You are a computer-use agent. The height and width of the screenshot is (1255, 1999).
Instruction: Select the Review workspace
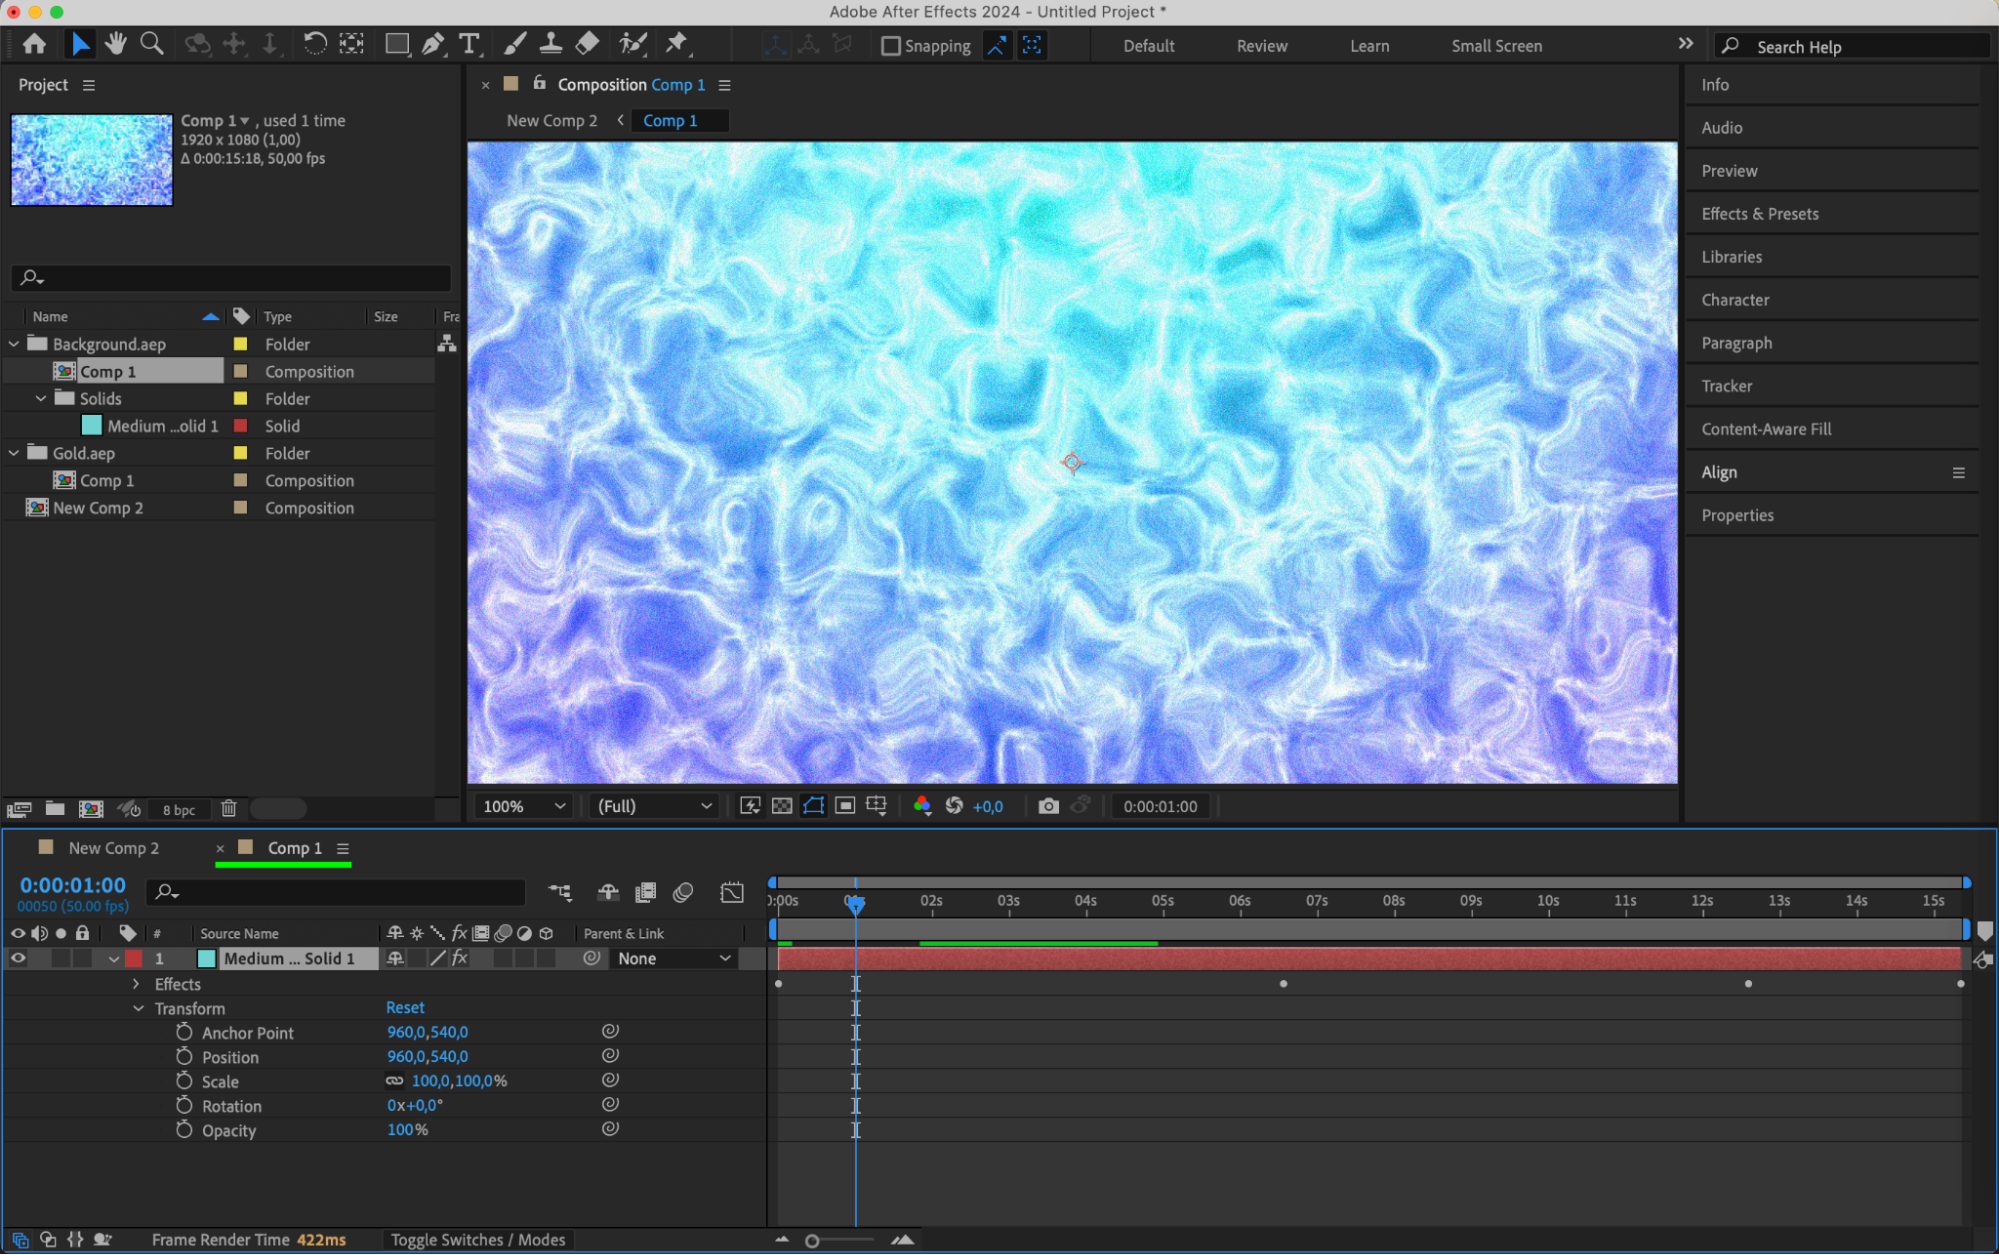pyautogui.click(x=1261, y=46)
